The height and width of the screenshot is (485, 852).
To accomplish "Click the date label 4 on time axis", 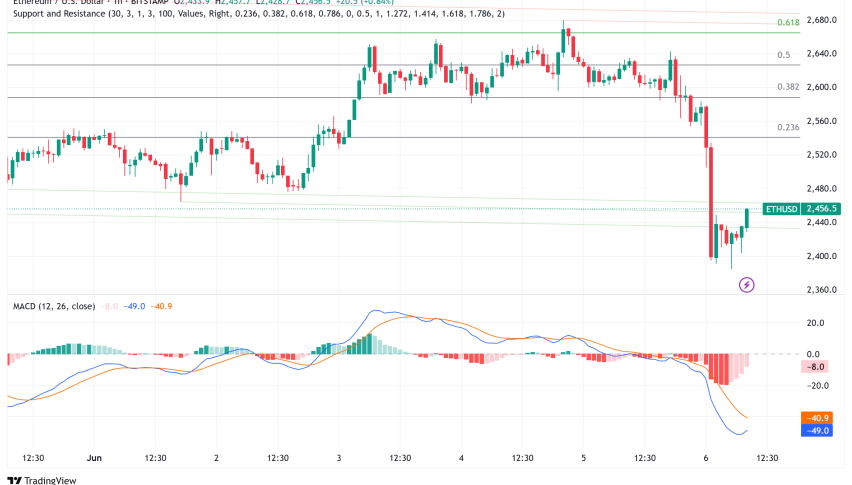I will click(x=461, y=458).
